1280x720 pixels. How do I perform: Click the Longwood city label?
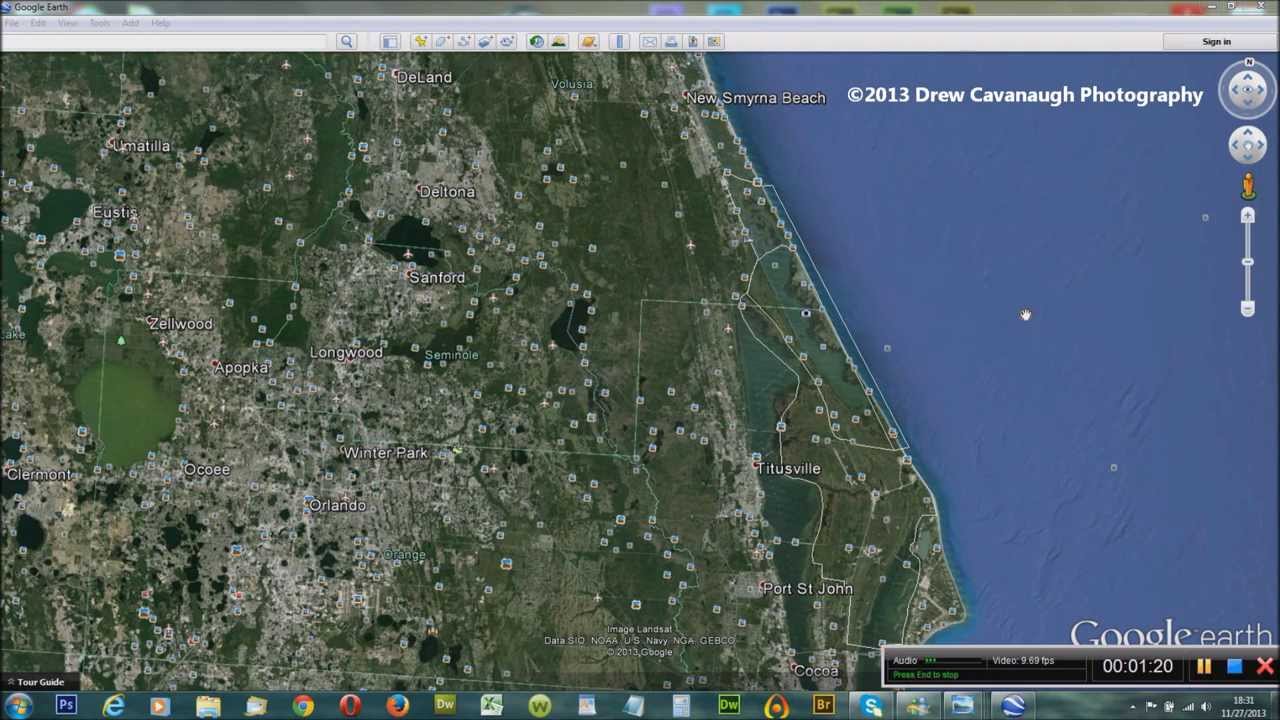pos(346,352)
